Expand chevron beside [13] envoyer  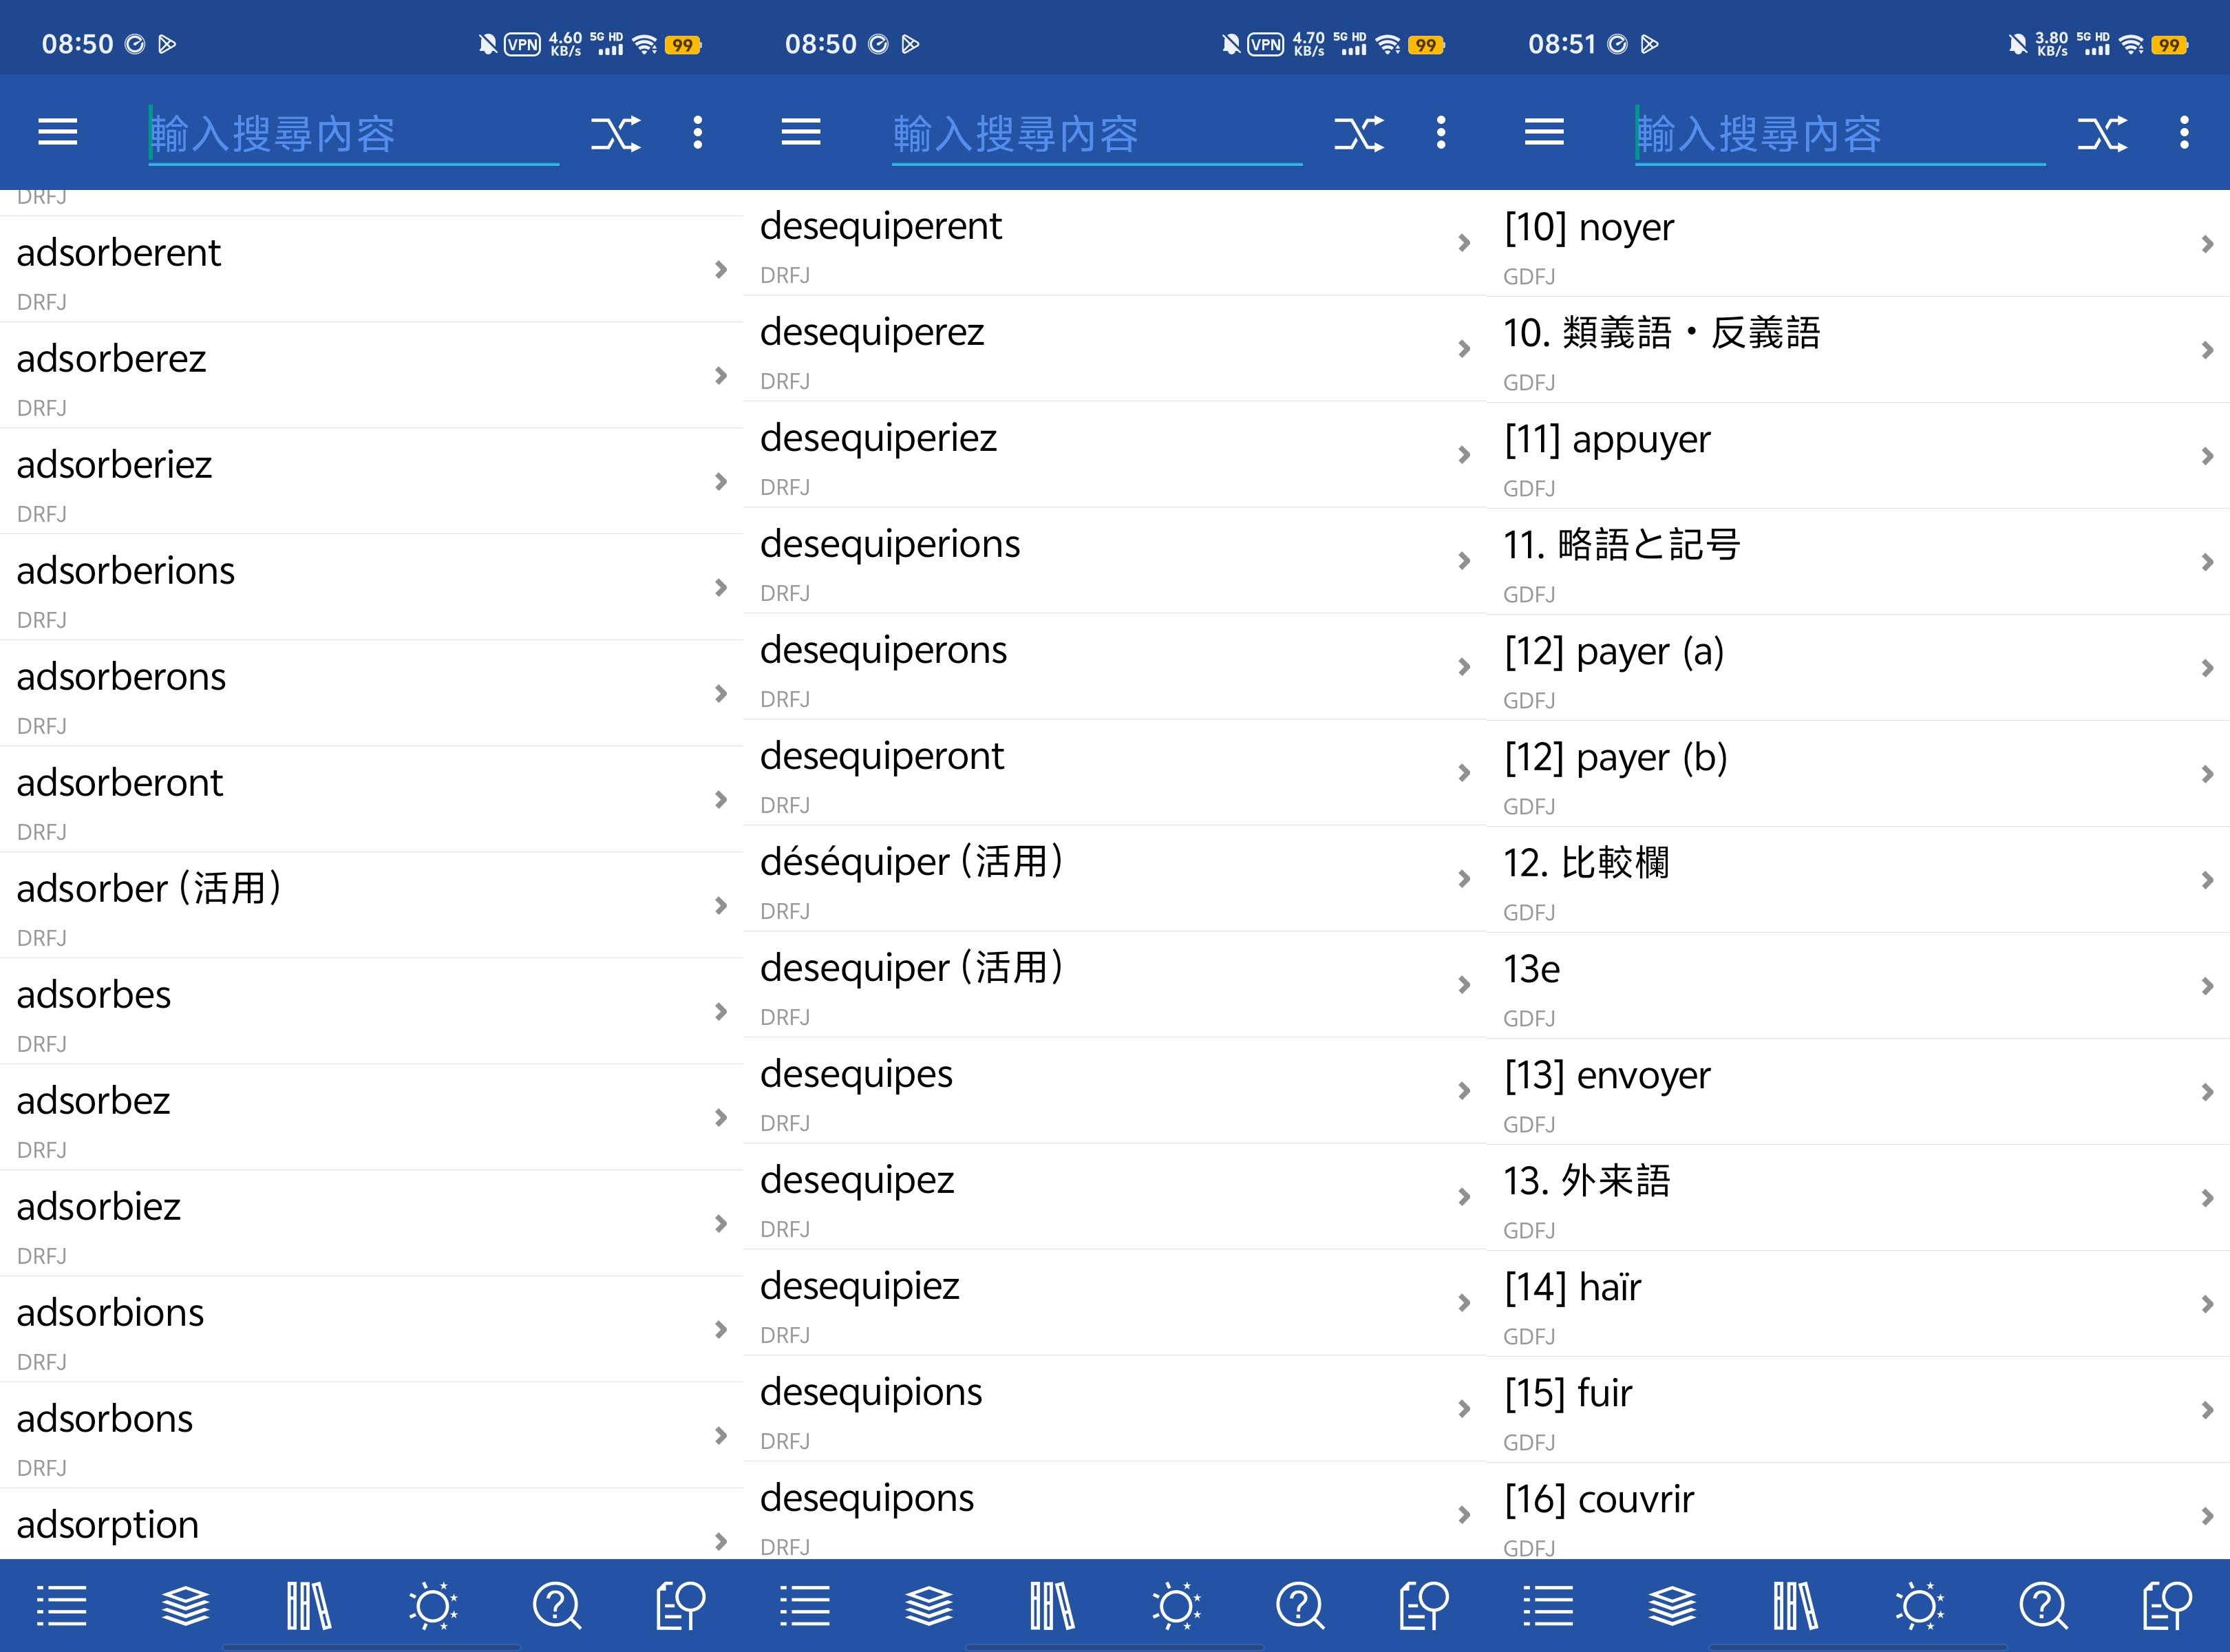[x=2207, y=1092]
